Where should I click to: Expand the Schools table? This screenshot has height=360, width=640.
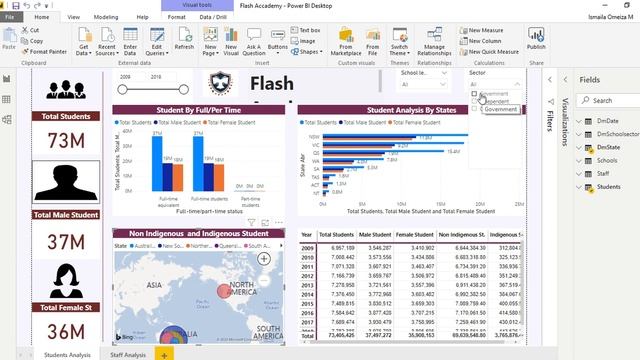579,161
